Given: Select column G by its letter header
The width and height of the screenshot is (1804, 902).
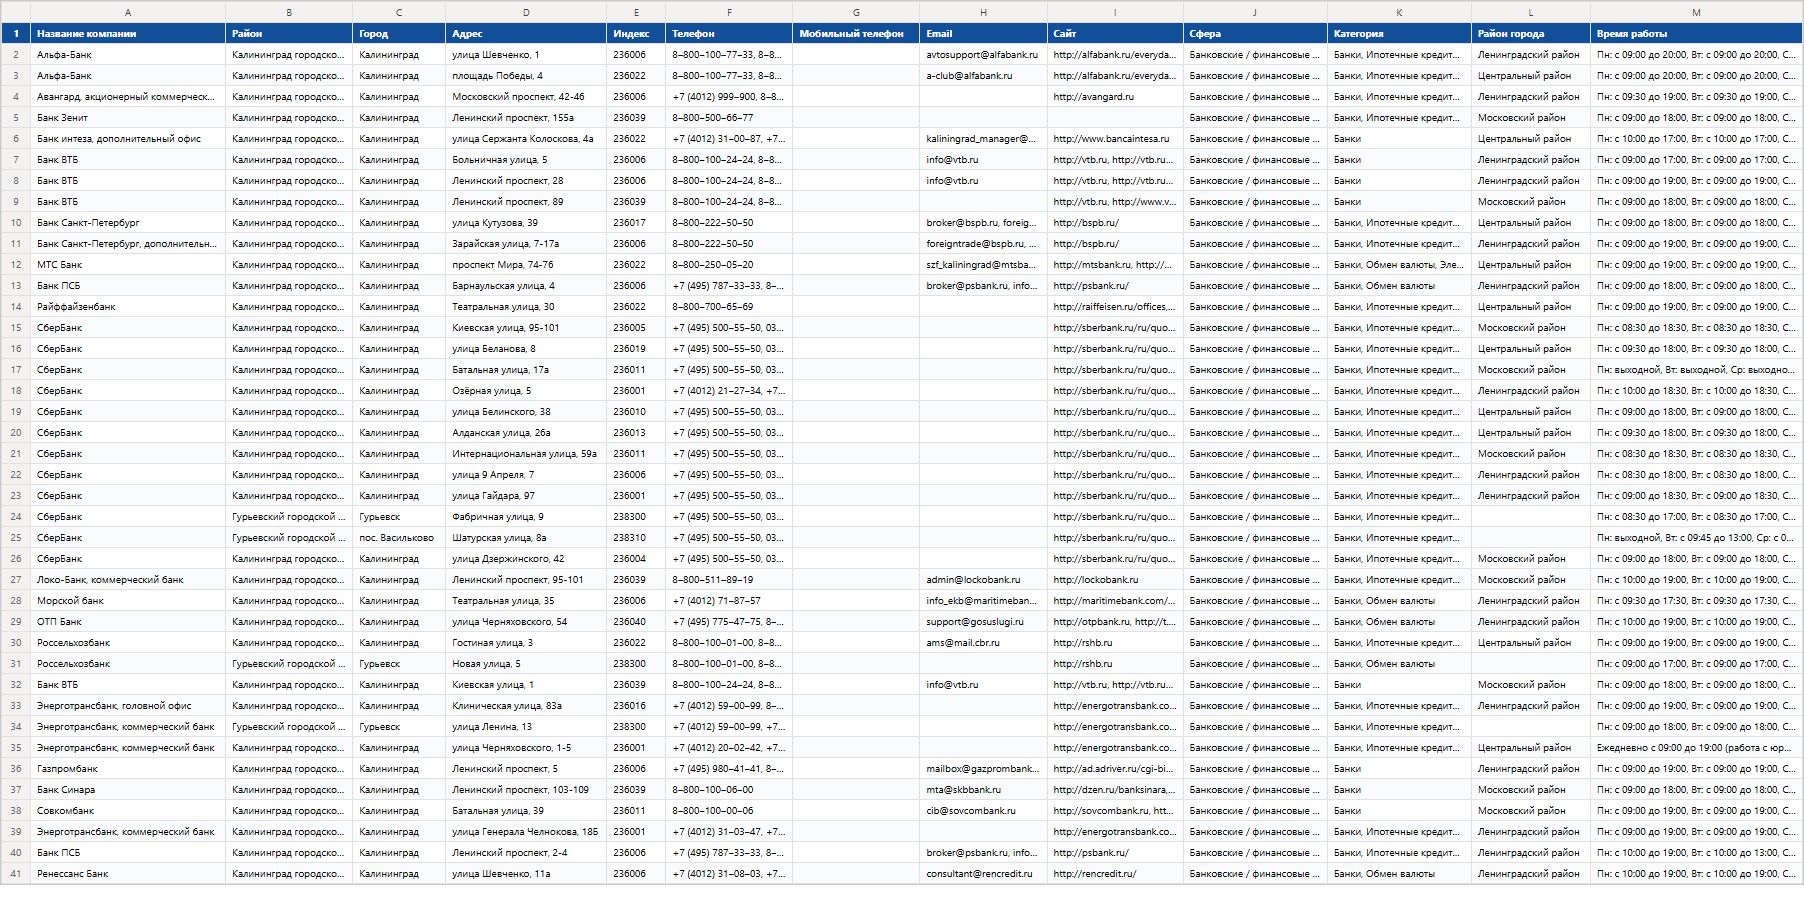Looking at the screenshot, I should click(856, 12).
